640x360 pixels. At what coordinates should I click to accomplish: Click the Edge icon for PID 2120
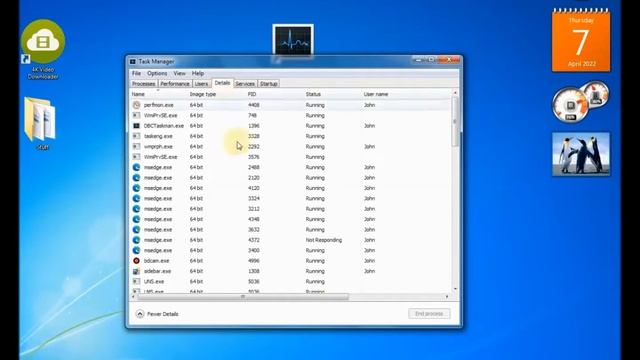point(136,178)
